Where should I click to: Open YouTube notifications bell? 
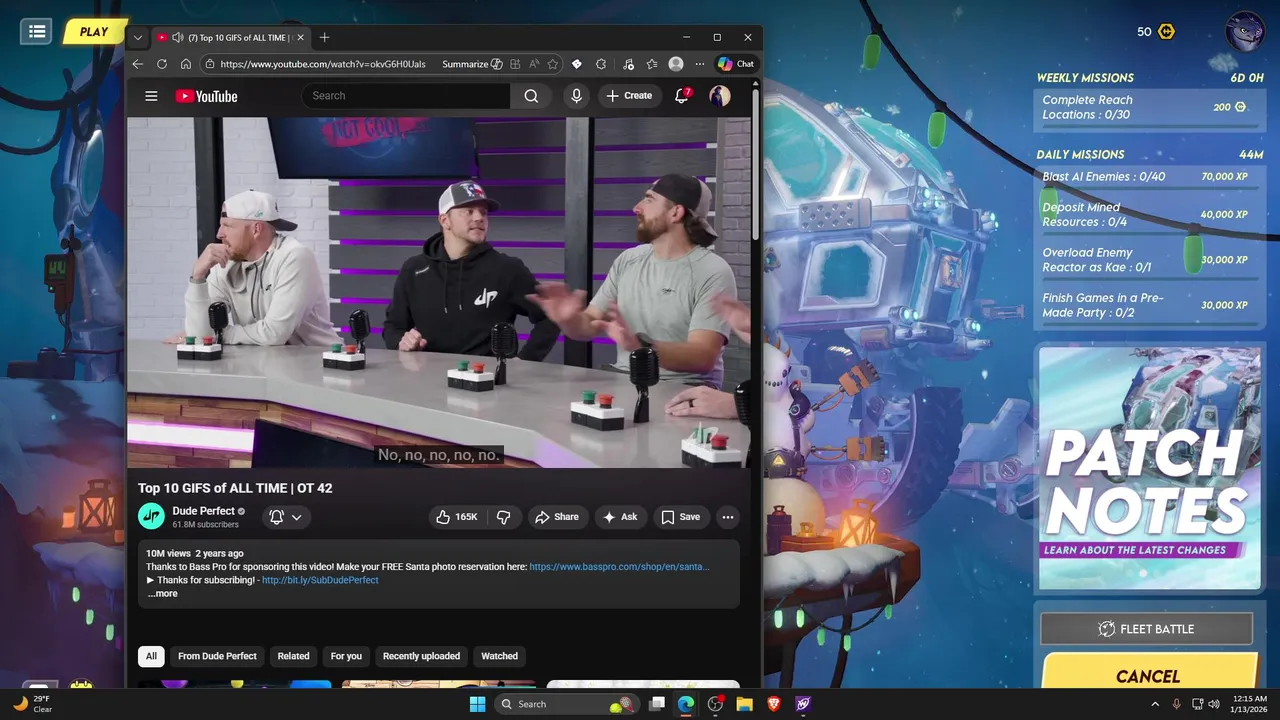coord(682,96)
